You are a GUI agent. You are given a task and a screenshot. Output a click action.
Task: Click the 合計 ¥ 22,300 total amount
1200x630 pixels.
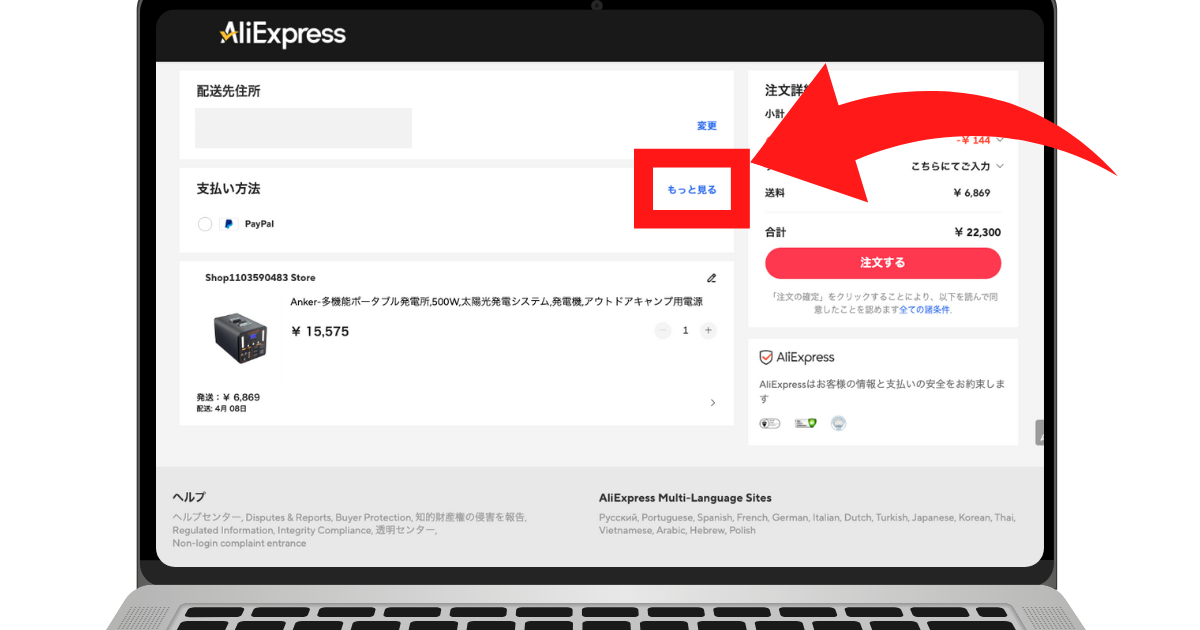click(978, 232)
